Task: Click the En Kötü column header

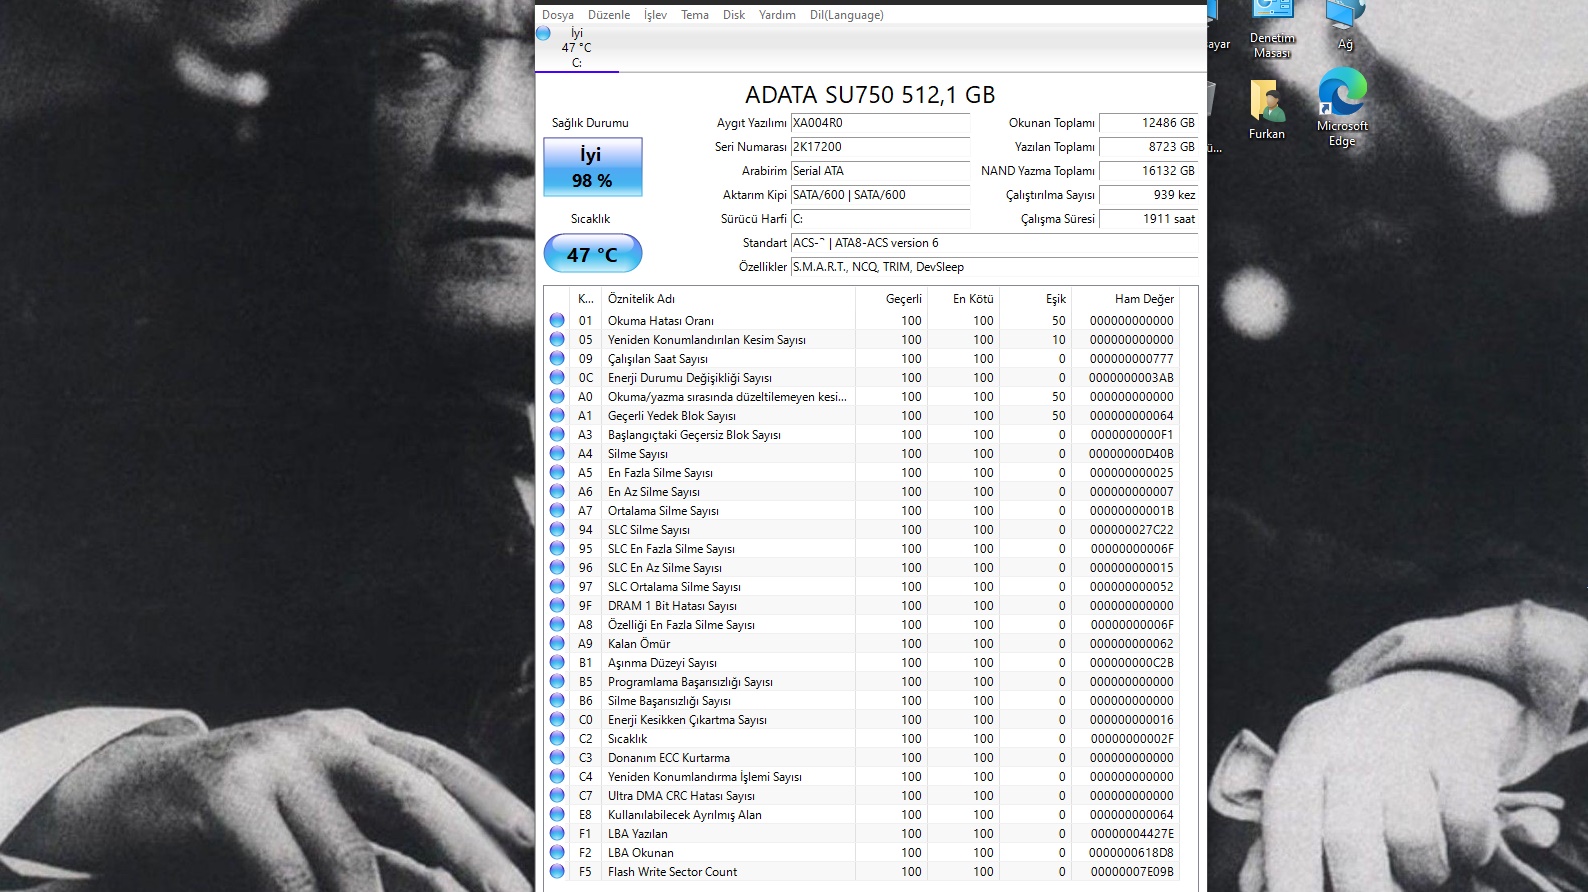Action: pyautogui.click(x=963, y=299)
